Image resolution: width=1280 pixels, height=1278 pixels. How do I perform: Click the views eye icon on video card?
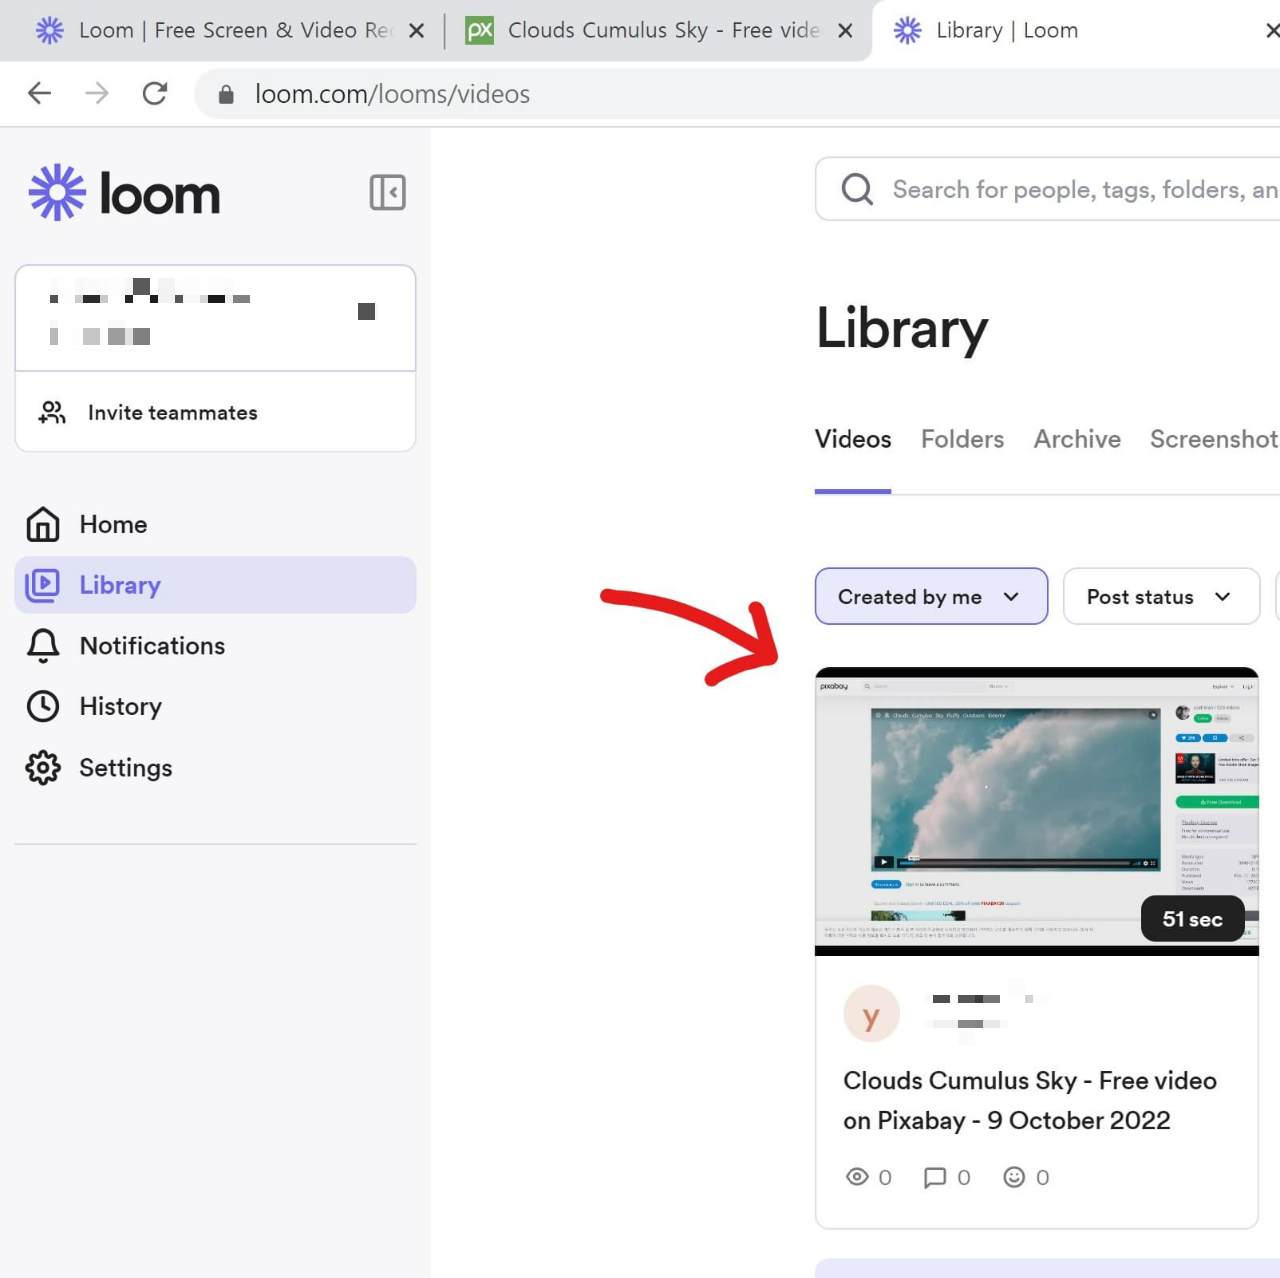click(x=857, y=1177)
